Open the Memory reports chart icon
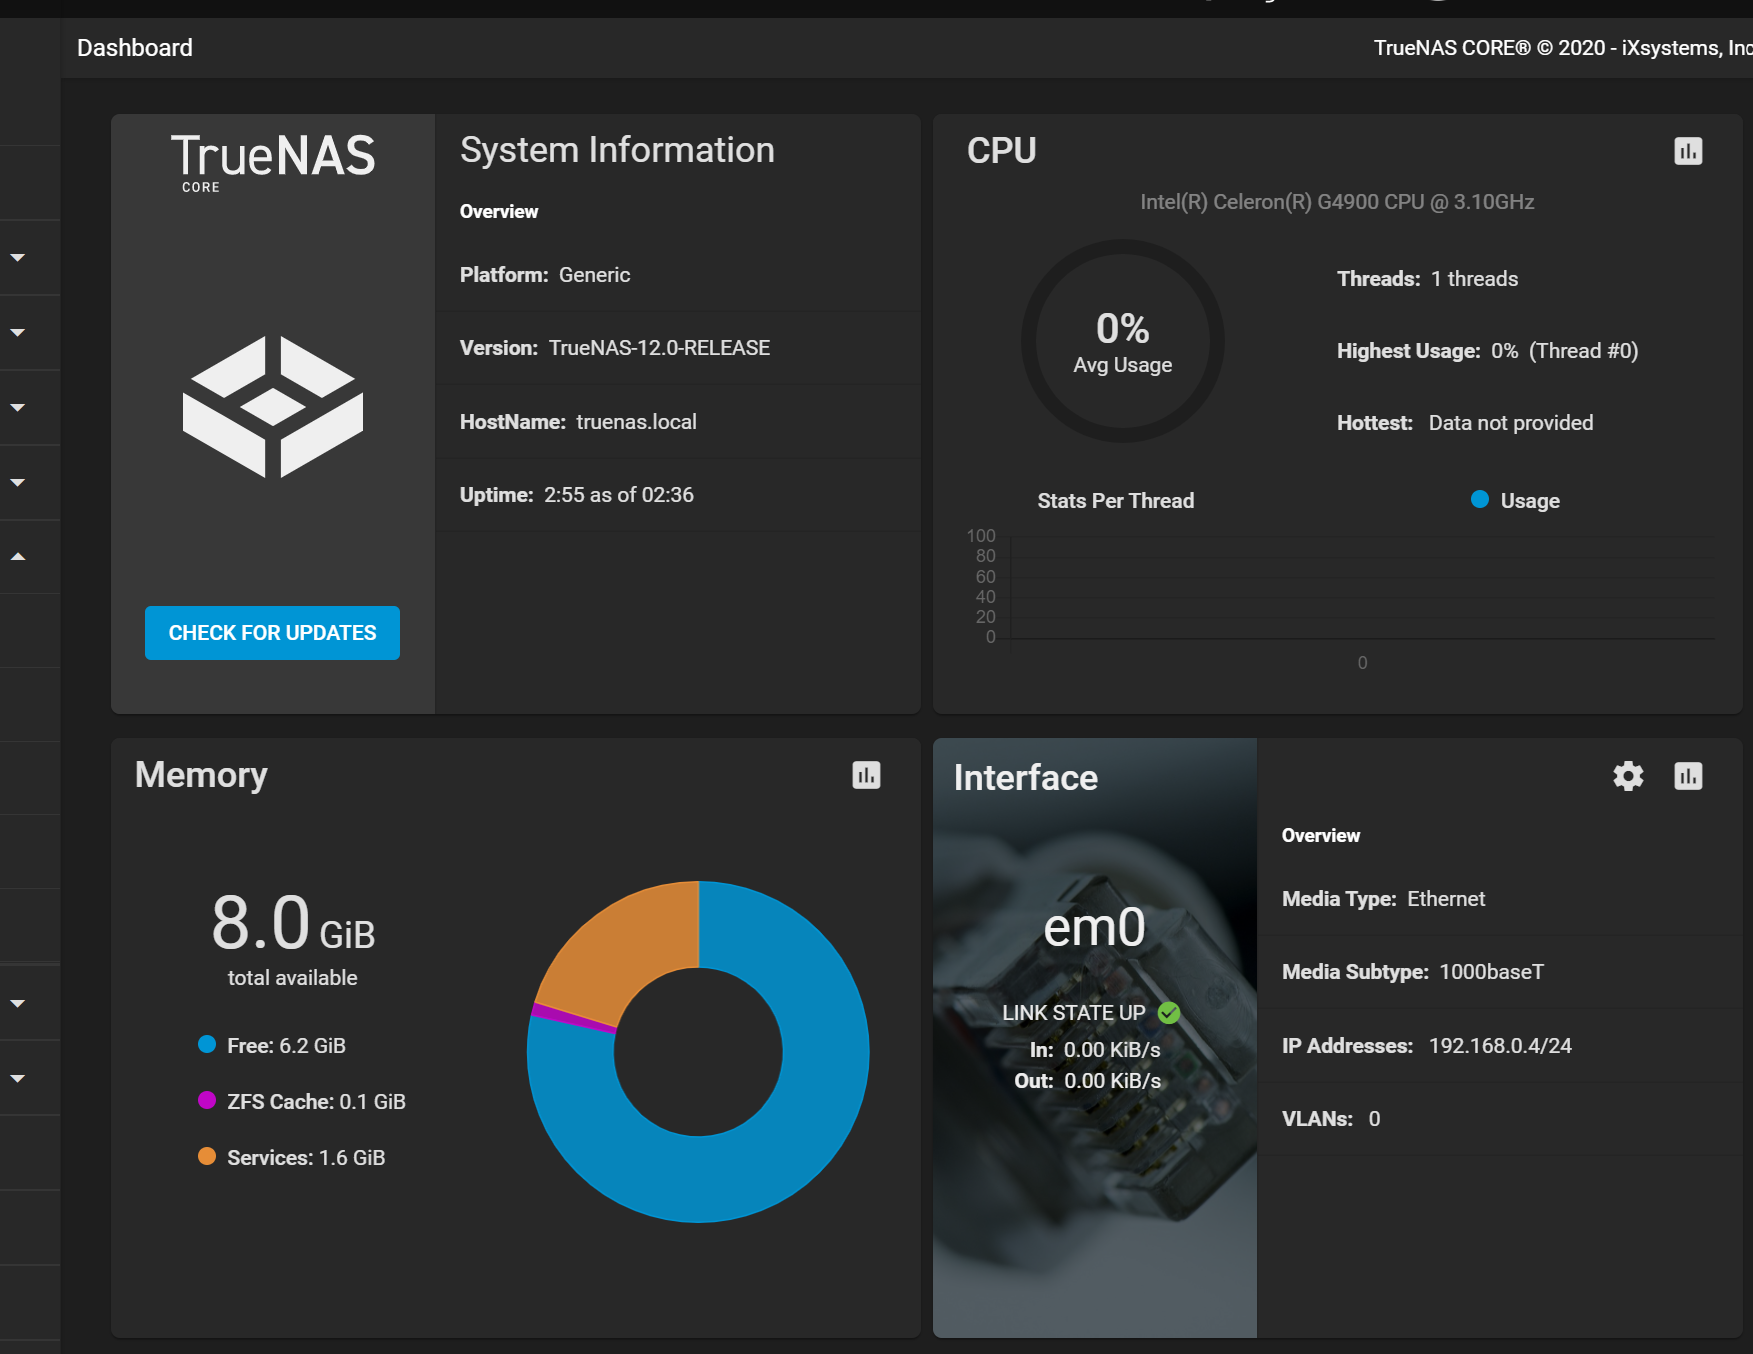1753x1354 pixels. click(x=866, y=775)
